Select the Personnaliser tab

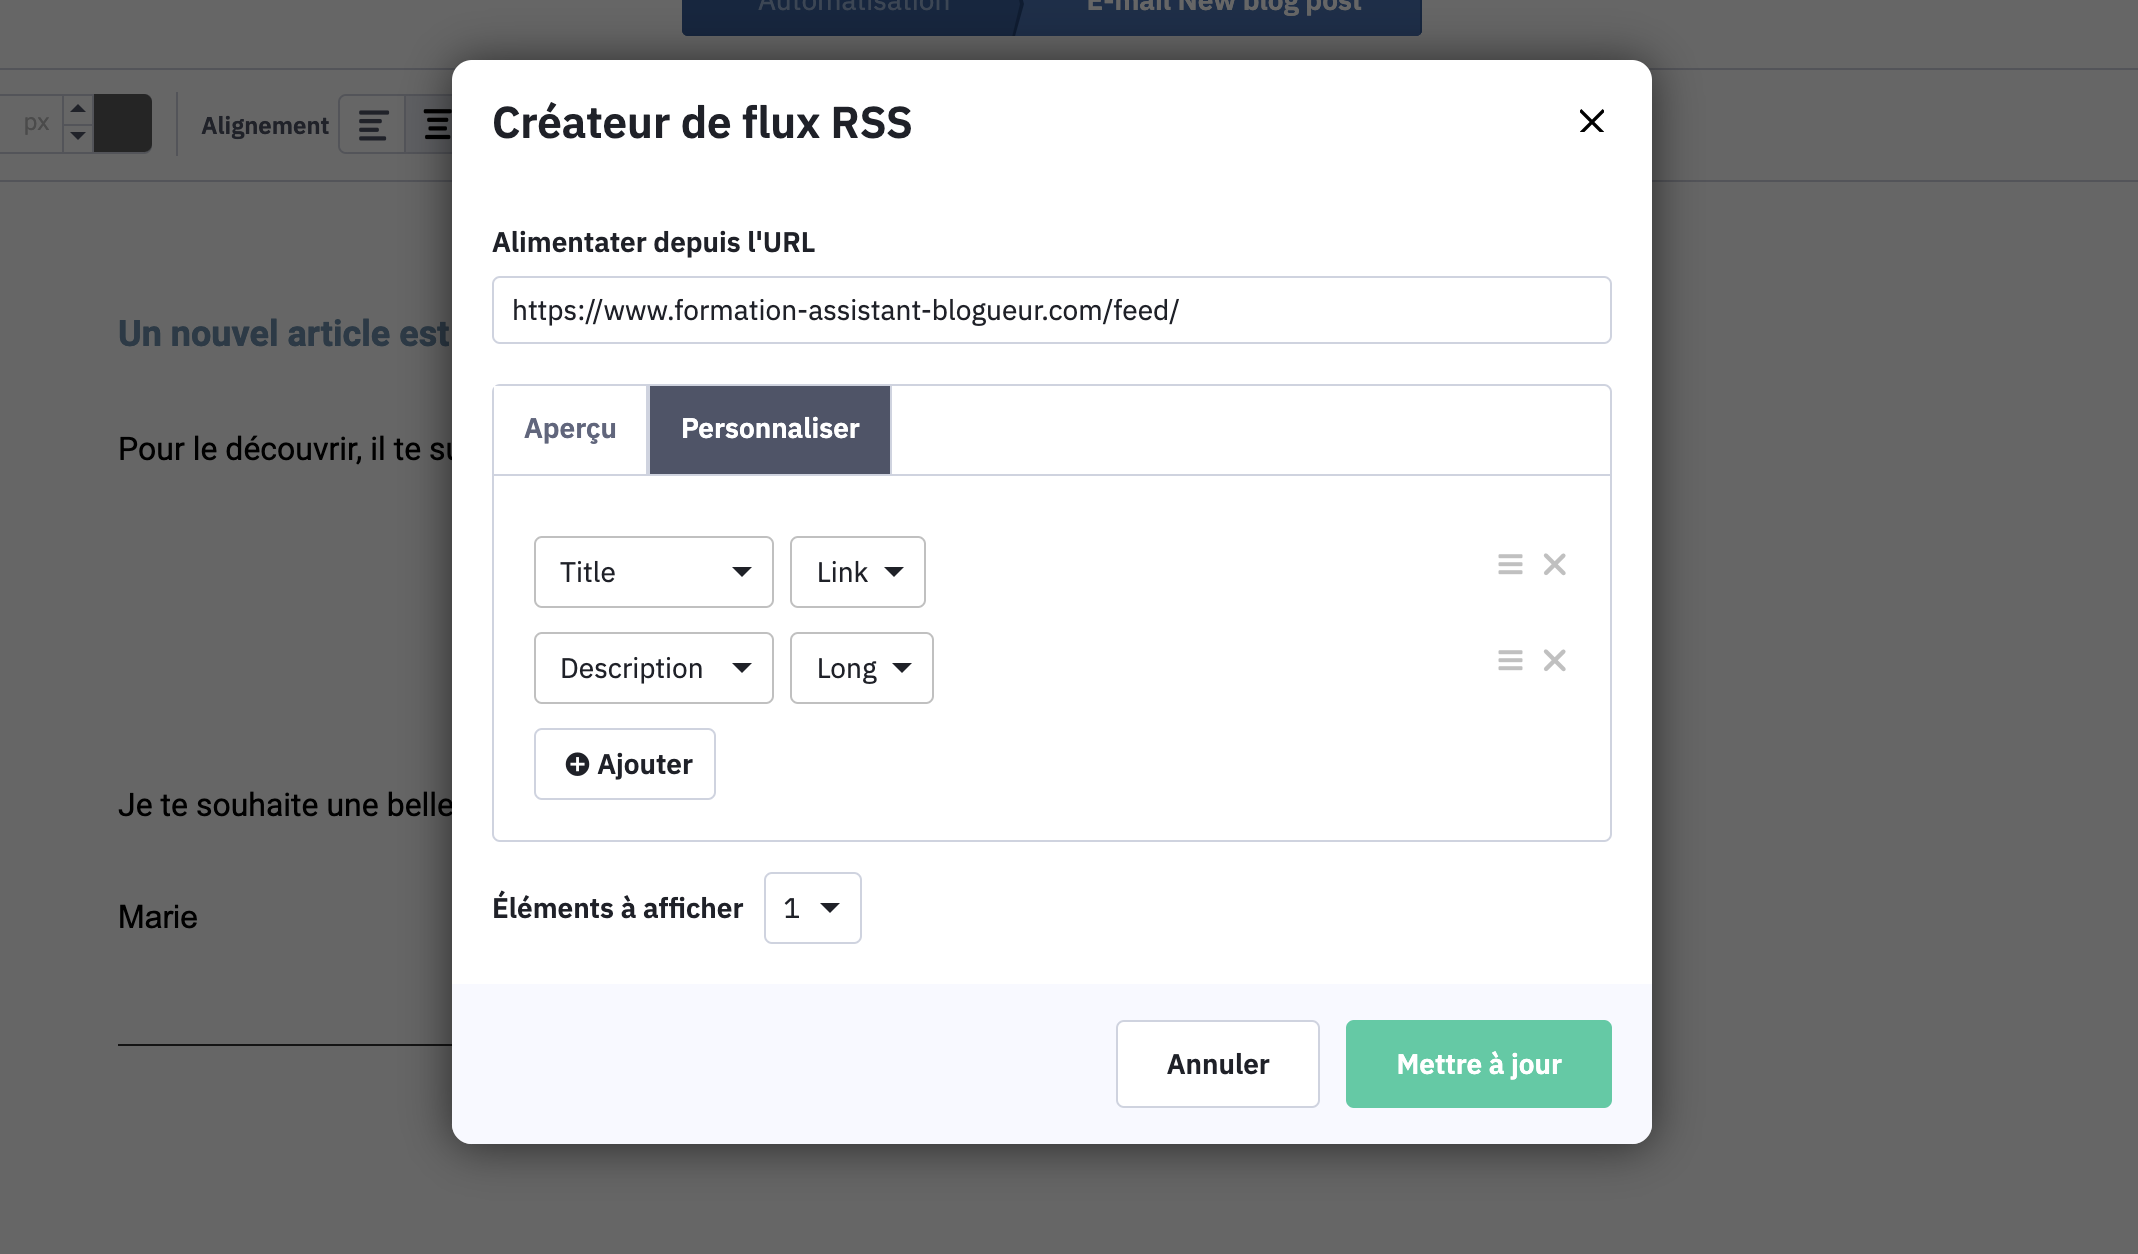(770, 429)
